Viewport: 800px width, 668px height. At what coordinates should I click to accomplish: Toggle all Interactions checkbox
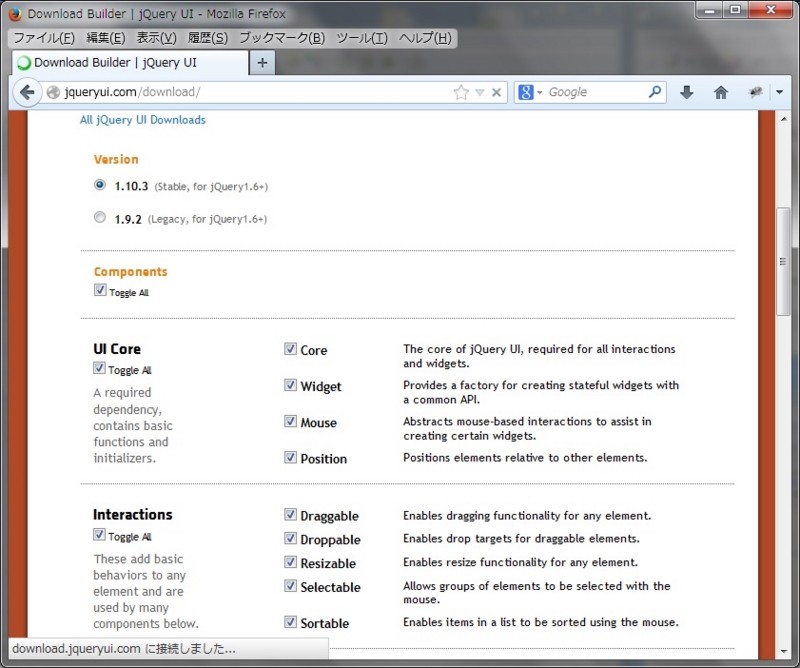(x=99, y=534)
